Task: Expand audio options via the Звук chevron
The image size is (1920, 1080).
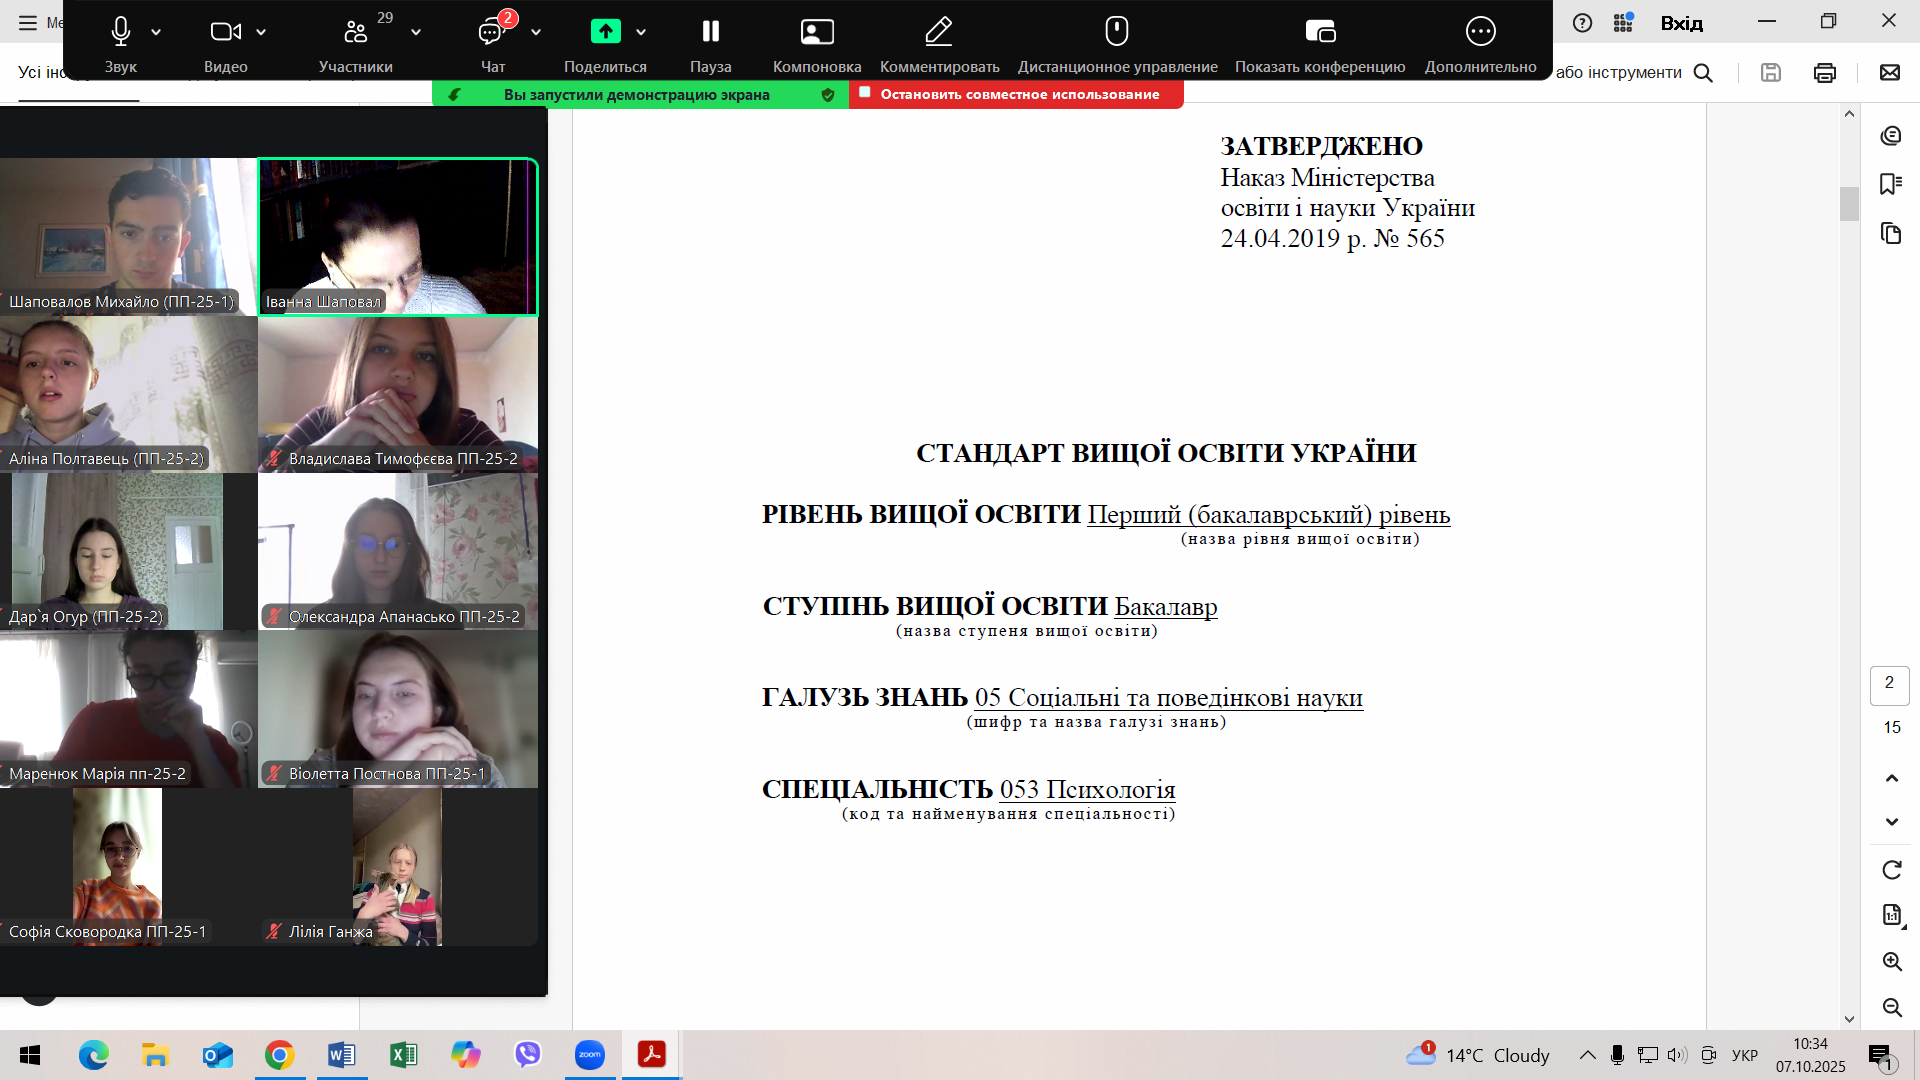Action: [x=155, y=32]
